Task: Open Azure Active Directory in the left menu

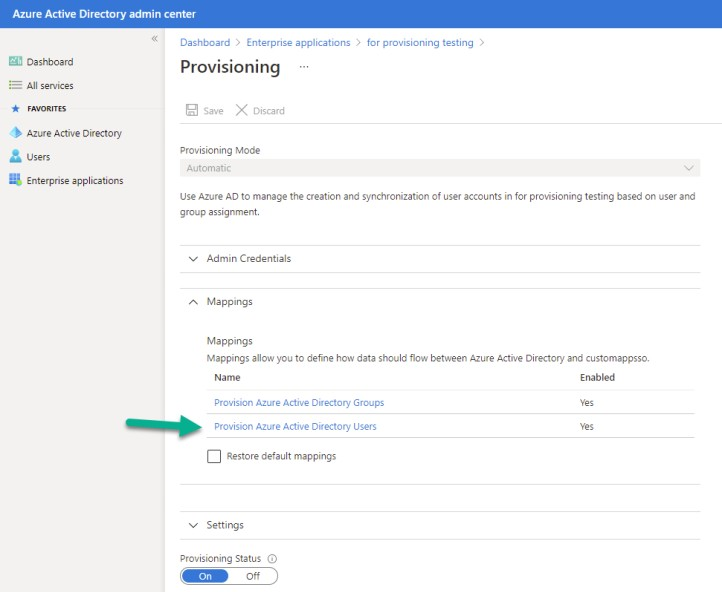Action: [74, 133]
